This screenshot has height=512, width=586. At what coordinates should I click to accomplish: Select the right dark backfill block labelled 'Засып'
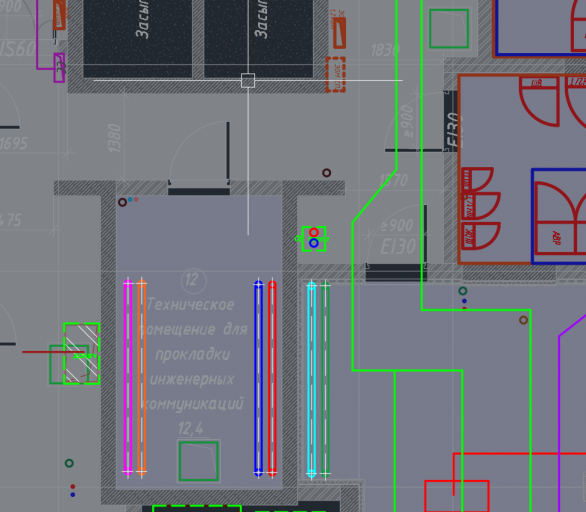point(259,38)
